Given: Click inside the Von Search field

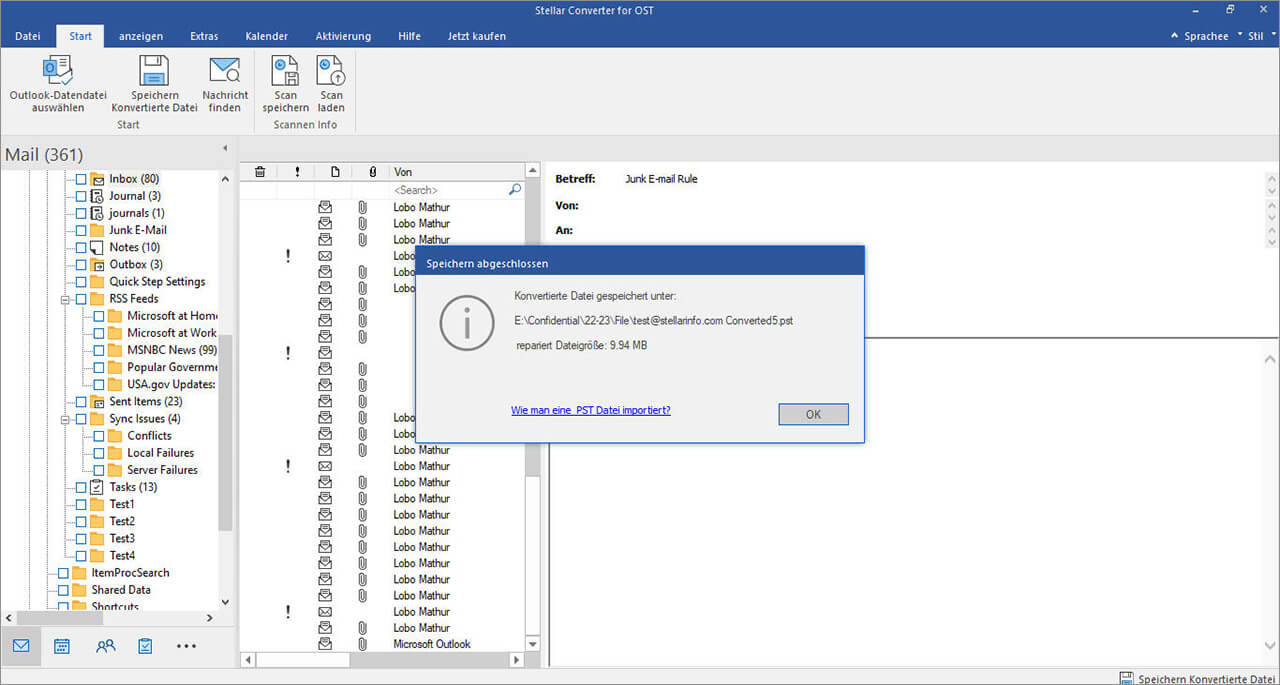Looking at the screenshot, I should [449, 189].
